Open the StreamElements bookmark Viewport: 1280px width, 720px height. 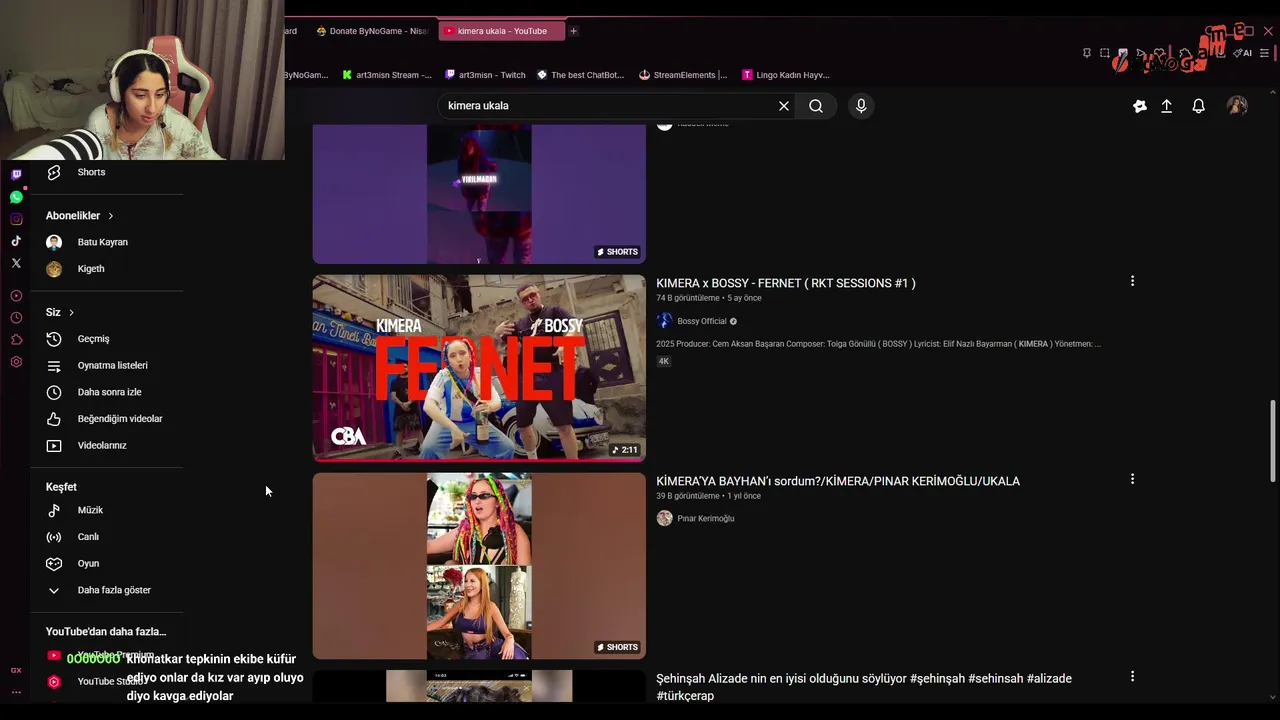tap(683, 75)
